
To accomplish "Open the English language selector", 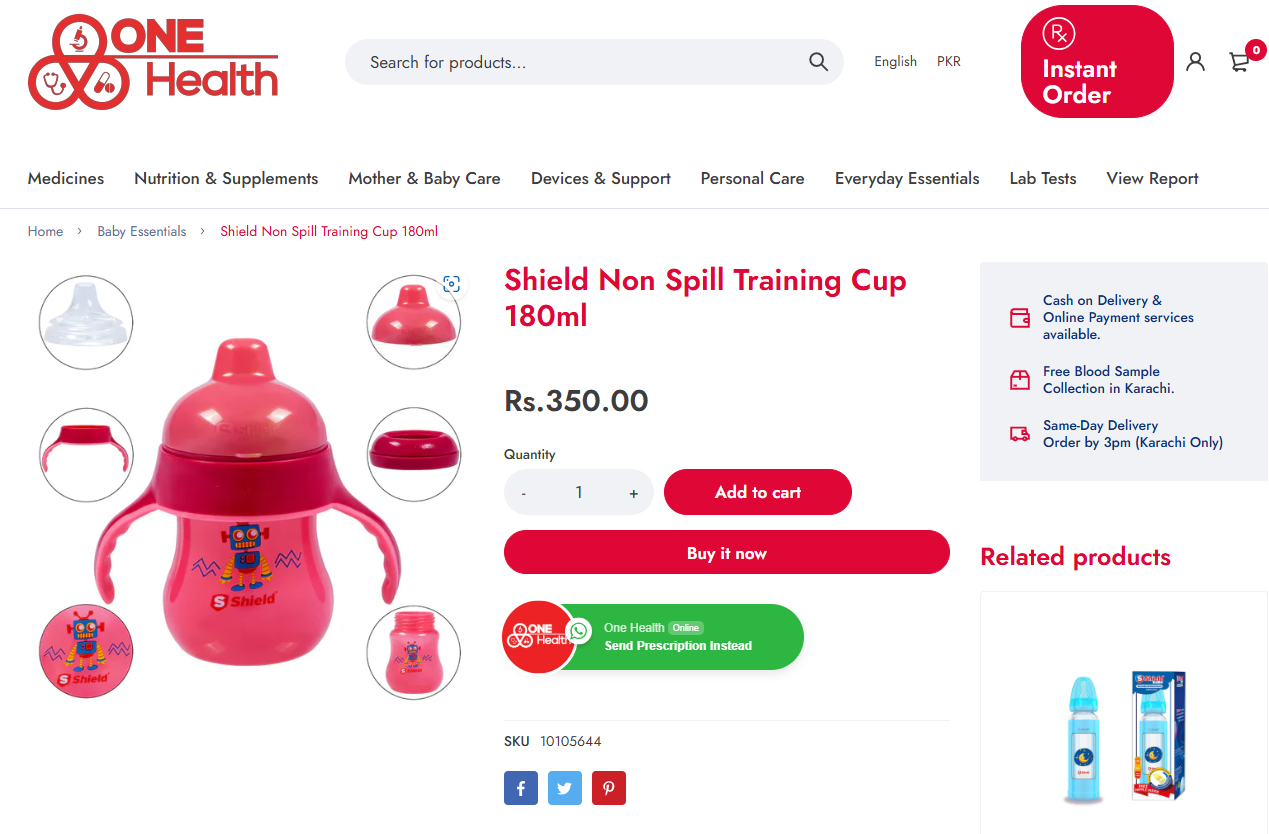I will click(895, 62).
